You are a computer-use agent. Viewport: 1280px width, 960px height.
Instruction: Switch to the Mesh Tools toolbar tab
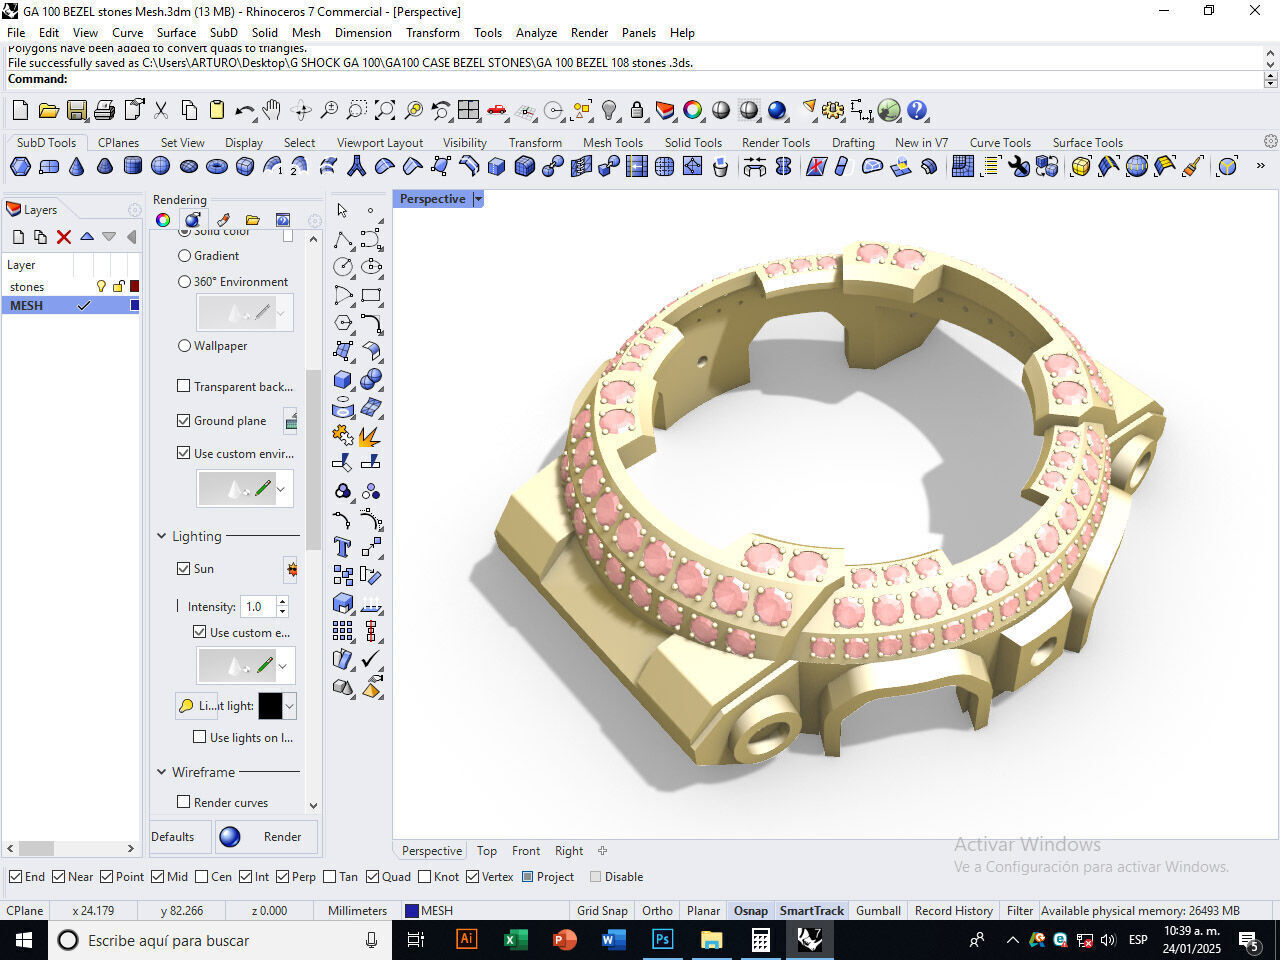coord(613,143)
